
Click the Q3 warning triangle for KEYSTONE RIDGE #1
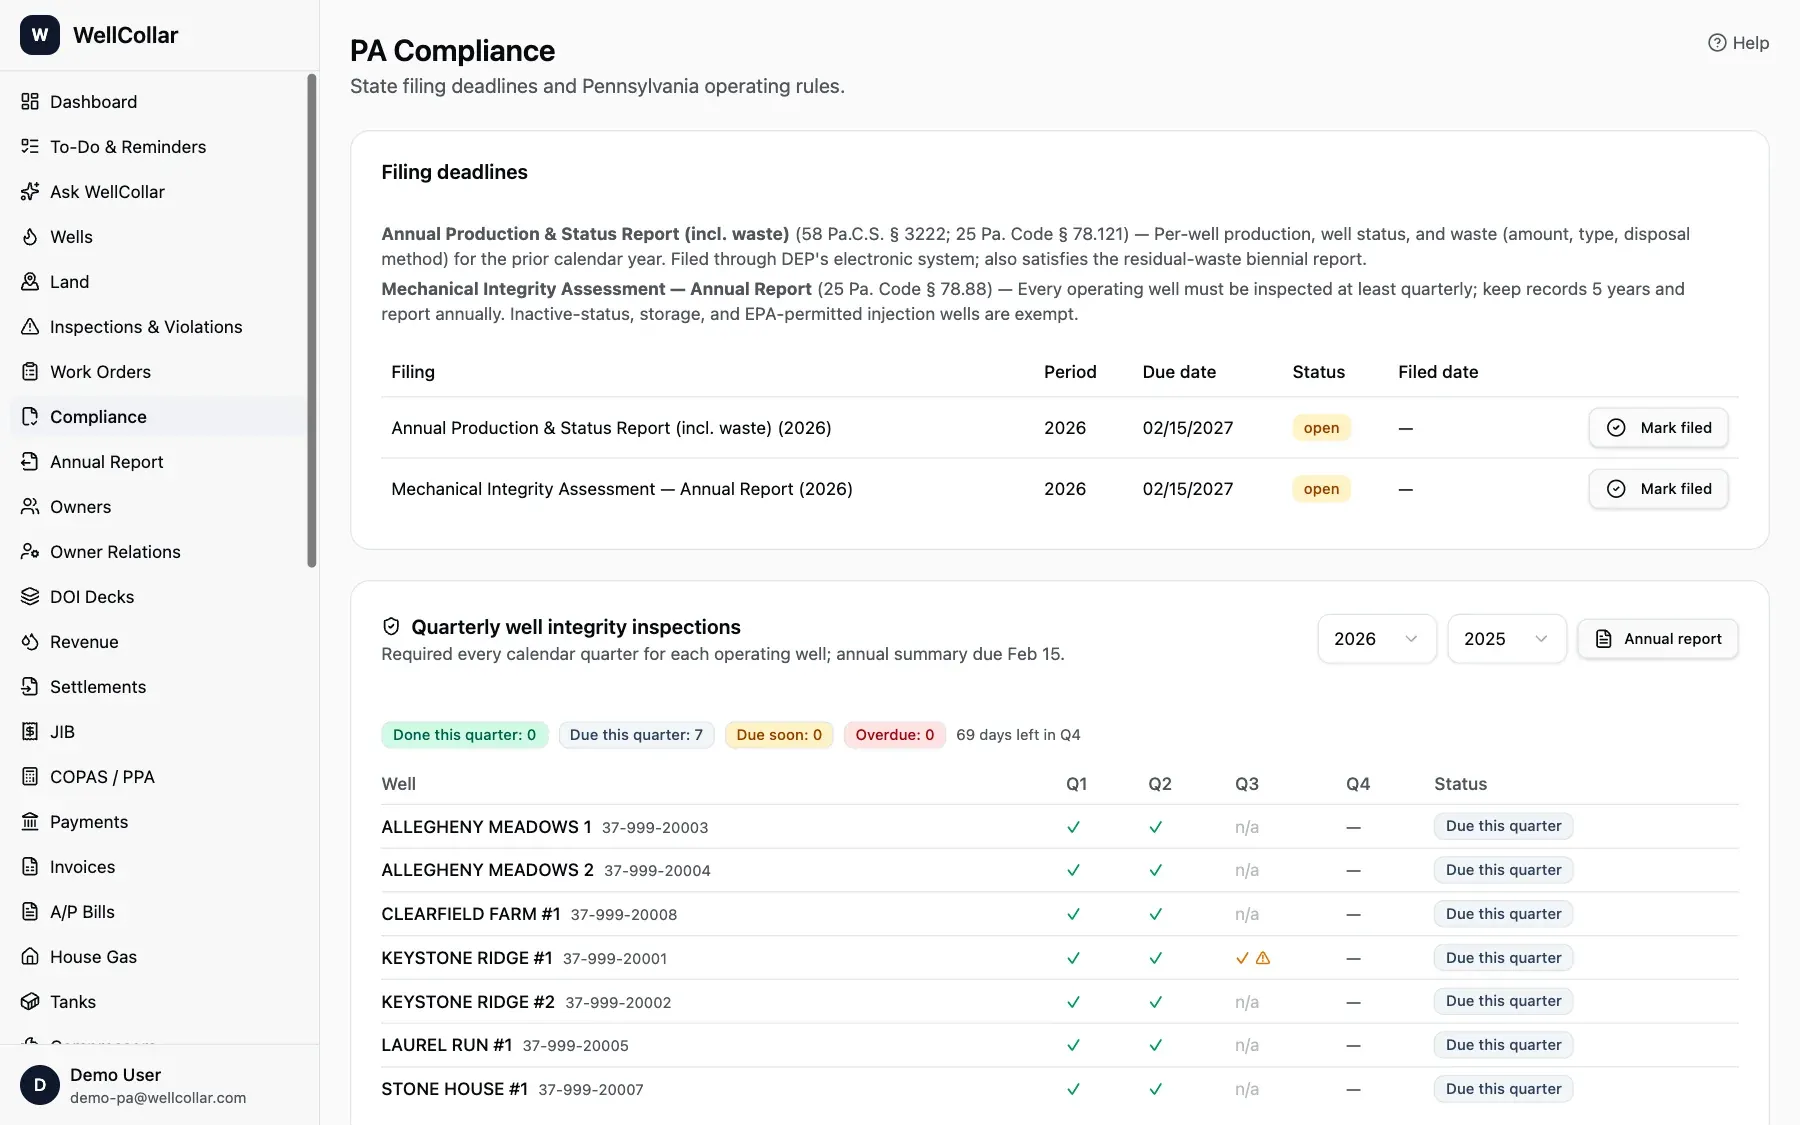tap(1263, 958)
